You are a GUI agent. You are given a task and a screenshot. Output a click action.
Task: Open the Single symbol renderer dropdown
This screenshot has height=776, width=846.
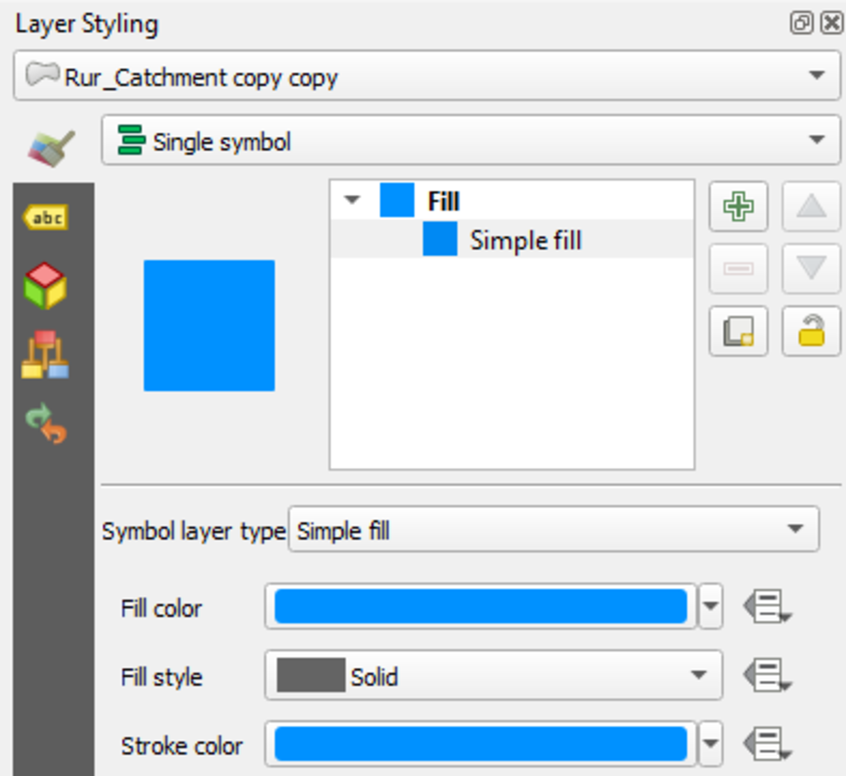coord(470,140)
